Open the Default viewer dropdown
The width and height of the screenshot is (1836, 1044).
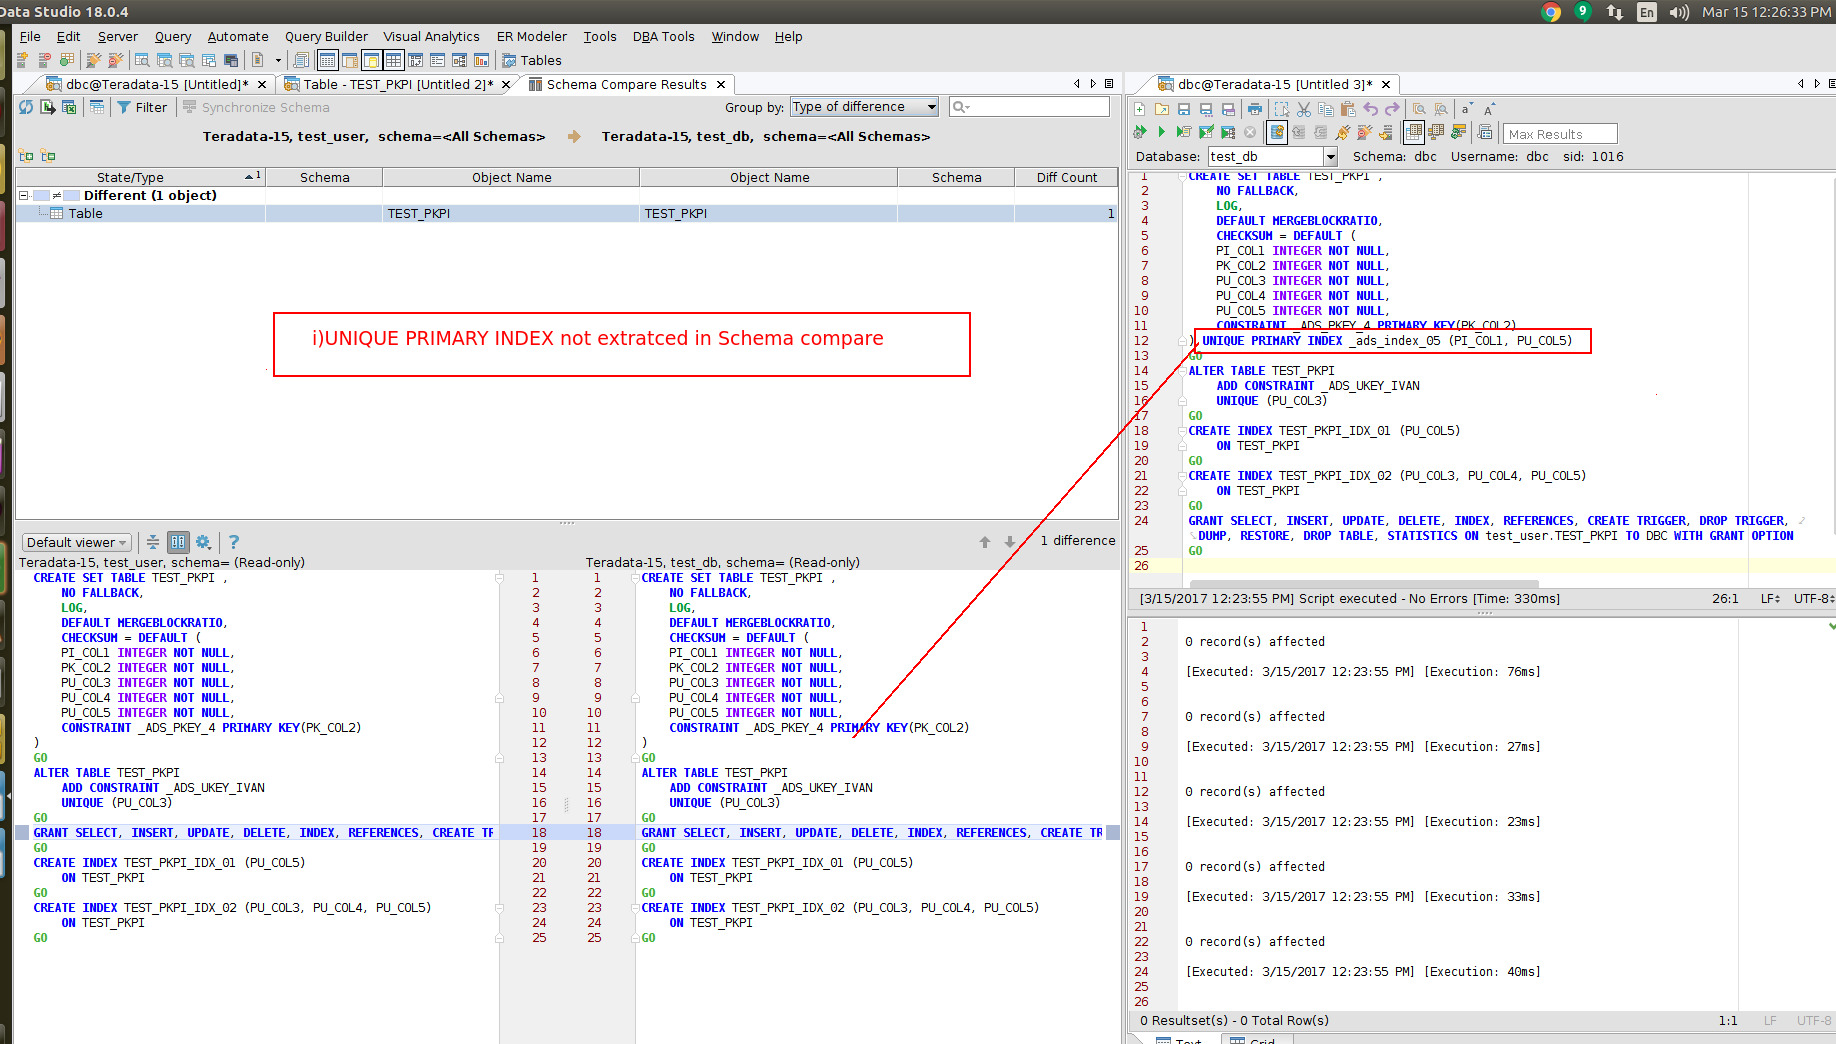(77, 542)
